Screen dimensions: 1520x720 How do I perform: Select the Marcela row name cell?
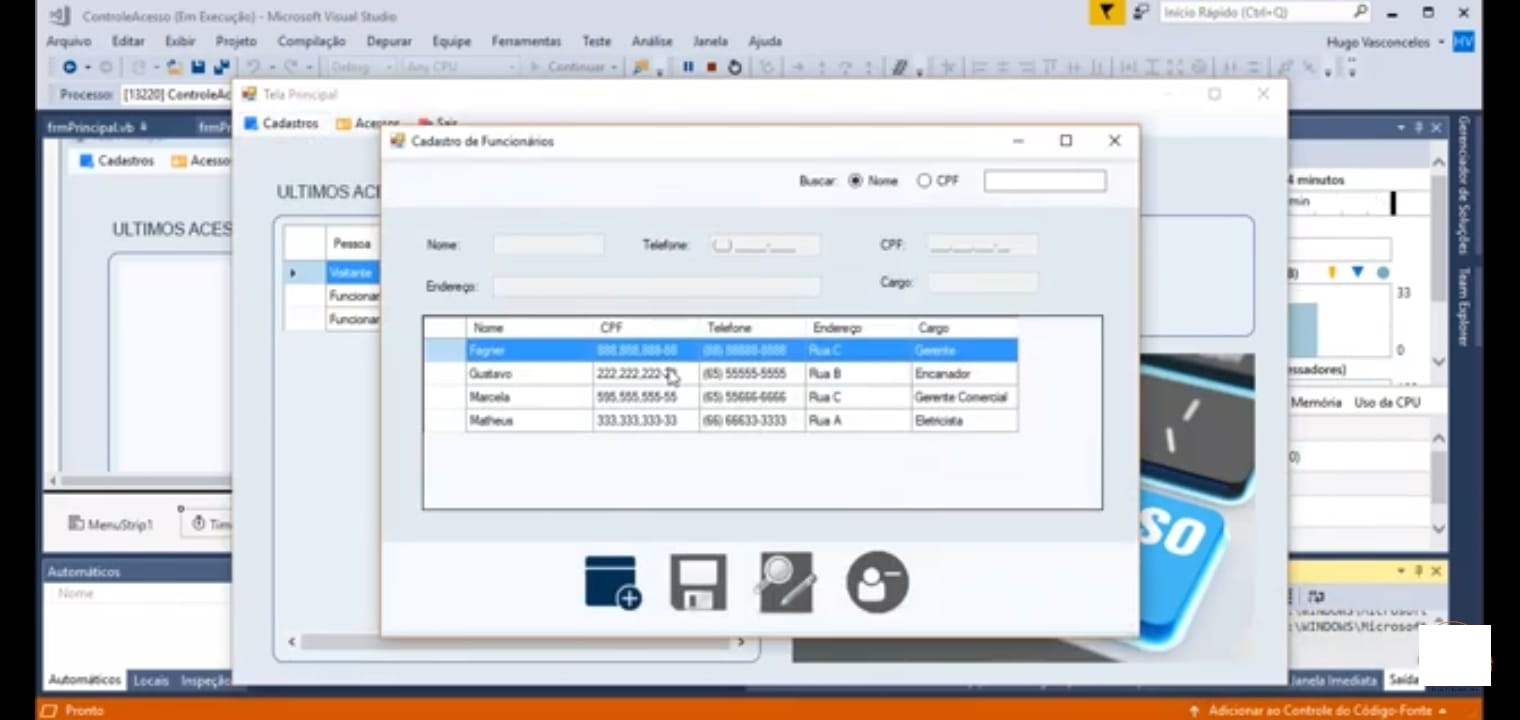[529, 397]
